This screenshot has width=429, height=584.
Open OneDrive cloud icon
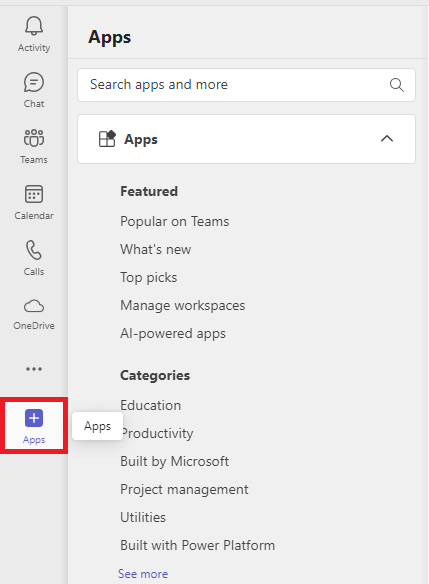tap(34, 306)
